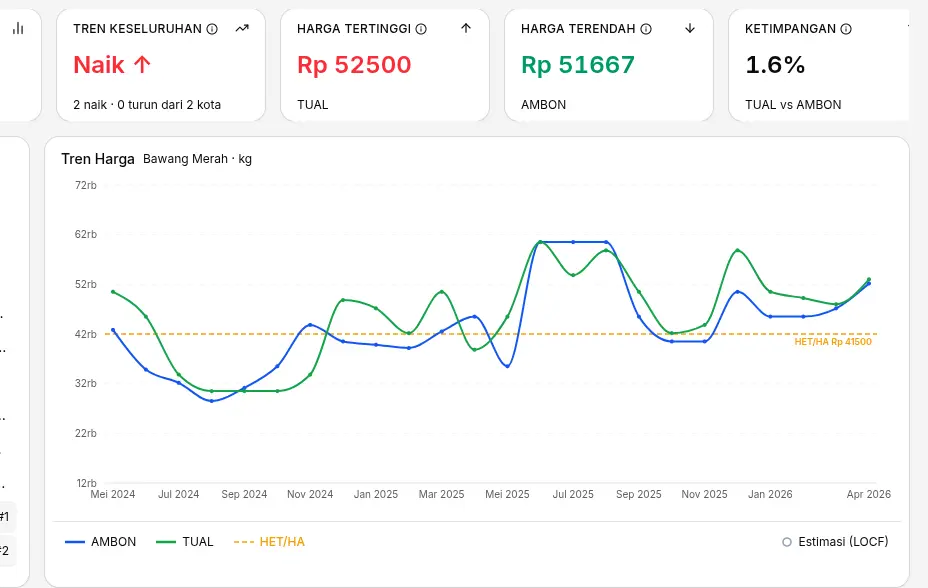This screenshot has height=588, width=928.
Task: Toggle the TUAL series in the chart legend
Action: (185, 542)
